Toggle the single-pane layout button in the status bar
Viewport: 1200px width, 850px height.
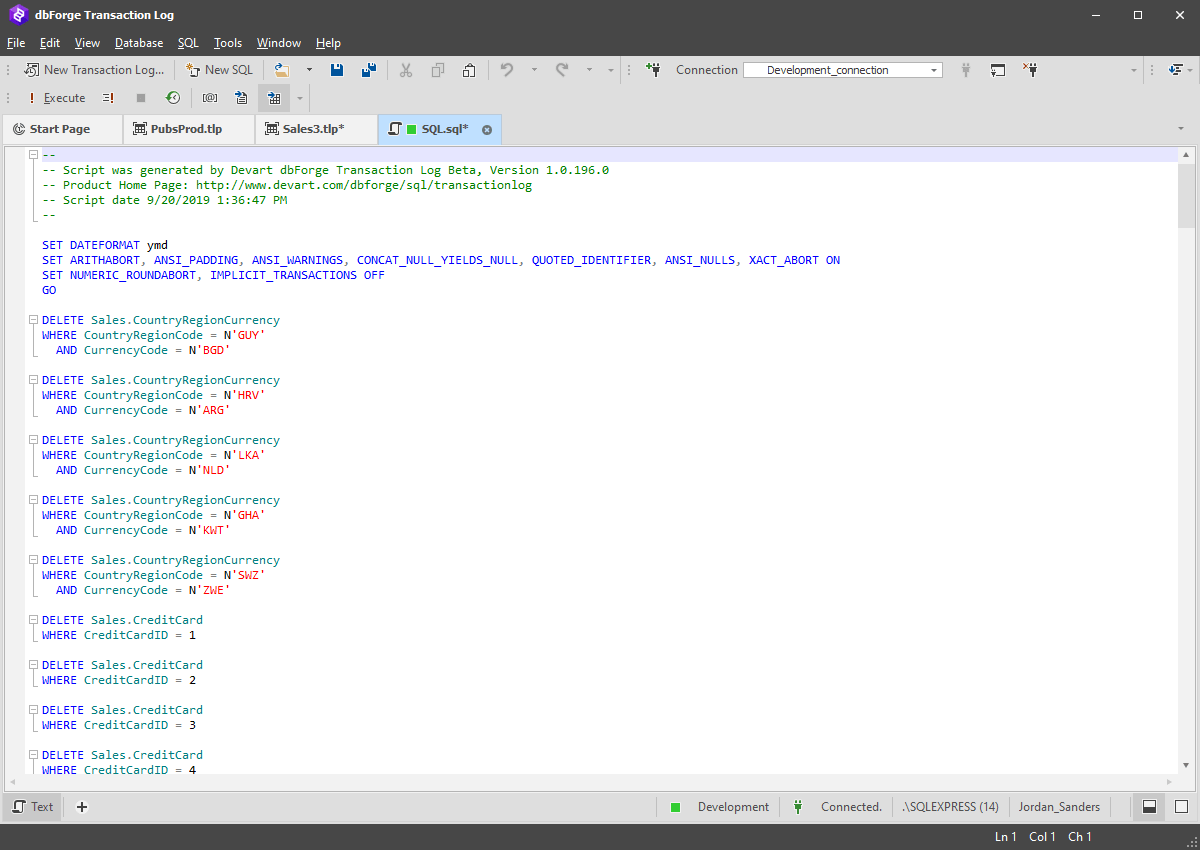tap(1181, 807)
